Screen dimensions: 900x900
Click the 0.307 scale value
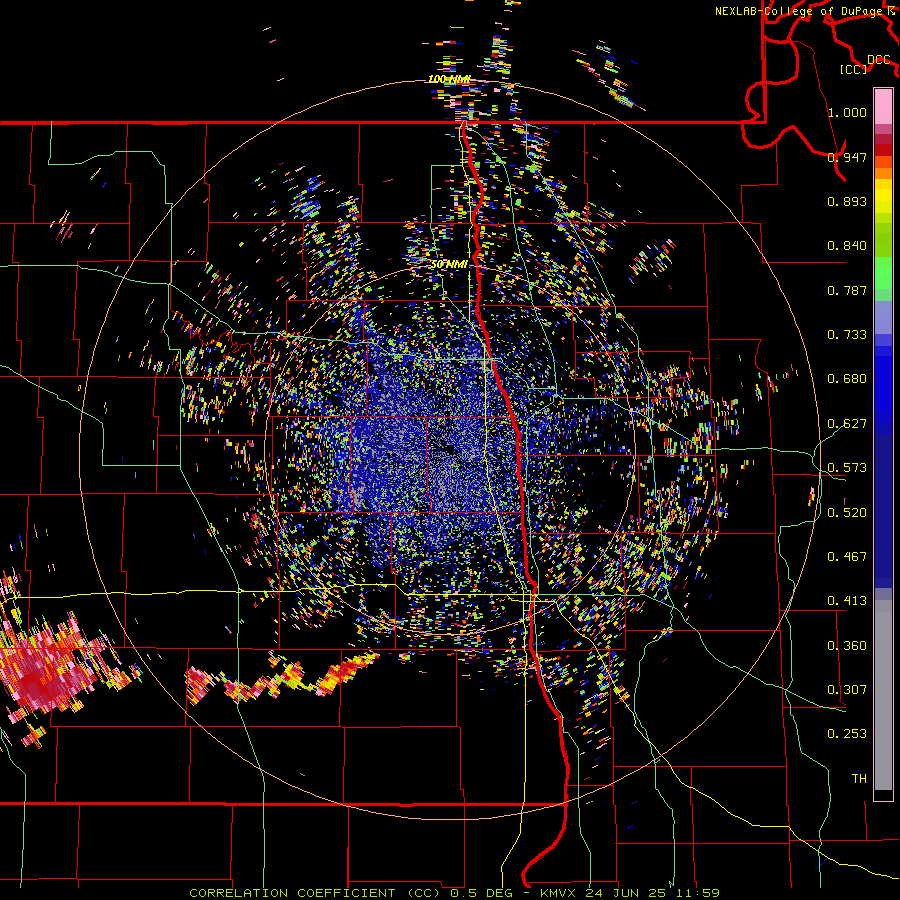pyautogui.click(x=847, y=690)
